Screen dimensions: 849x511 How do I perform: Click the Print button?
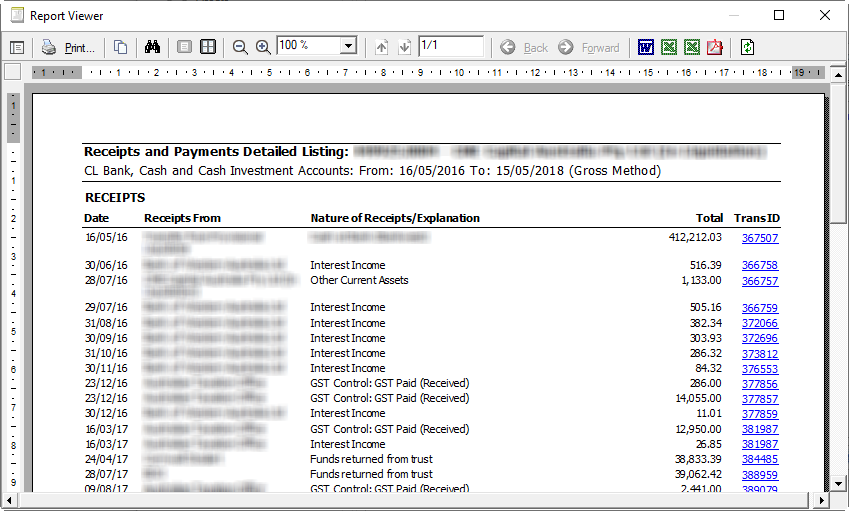(69, 47)
